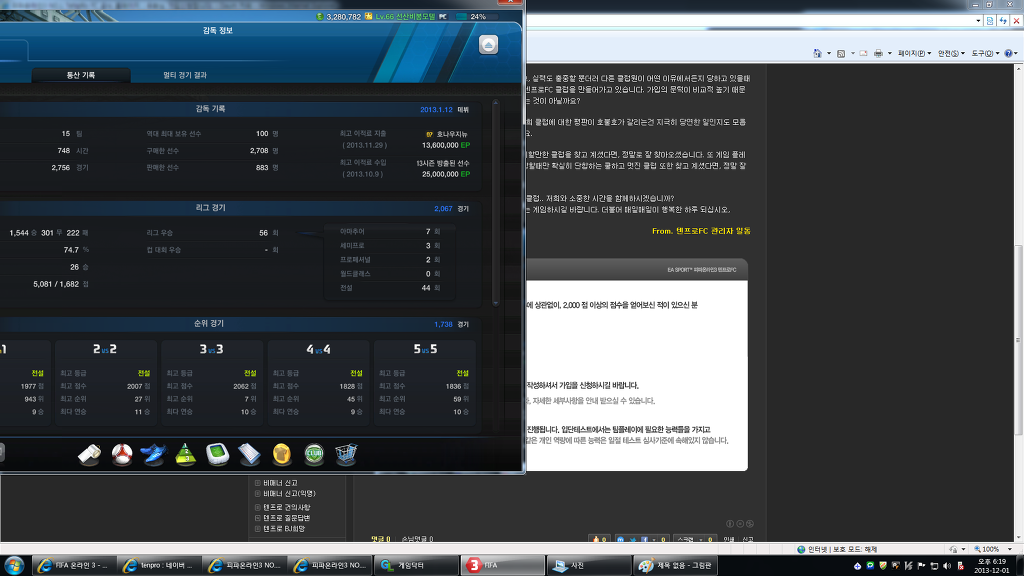Image resolution: width=1024 pixels, height=576 pixels.
Task: Open the 텐프로 건의사항 board link
Action: tap(287, 507)
